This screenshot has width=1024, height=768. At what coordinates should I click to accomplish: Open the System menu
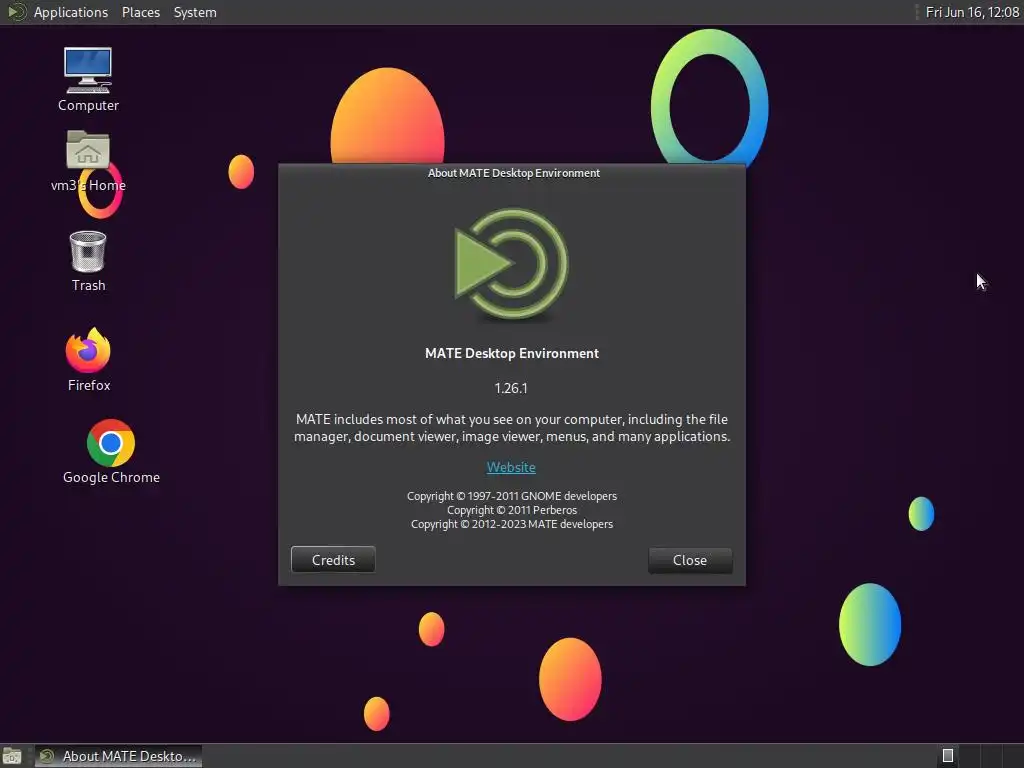195,12
